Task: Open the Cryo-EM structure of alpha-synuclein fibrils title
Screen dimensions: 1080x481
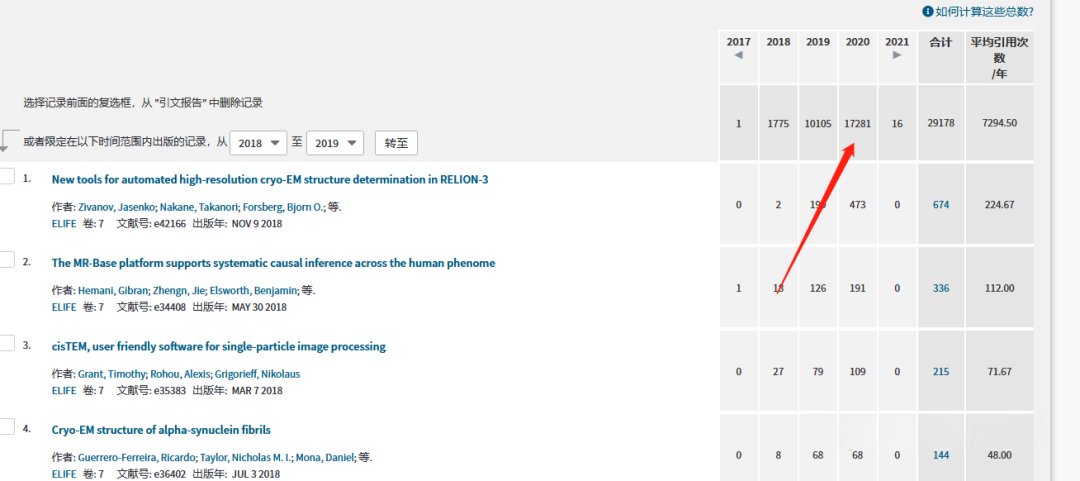Action: pyautogui.click(x=161, y=430)
